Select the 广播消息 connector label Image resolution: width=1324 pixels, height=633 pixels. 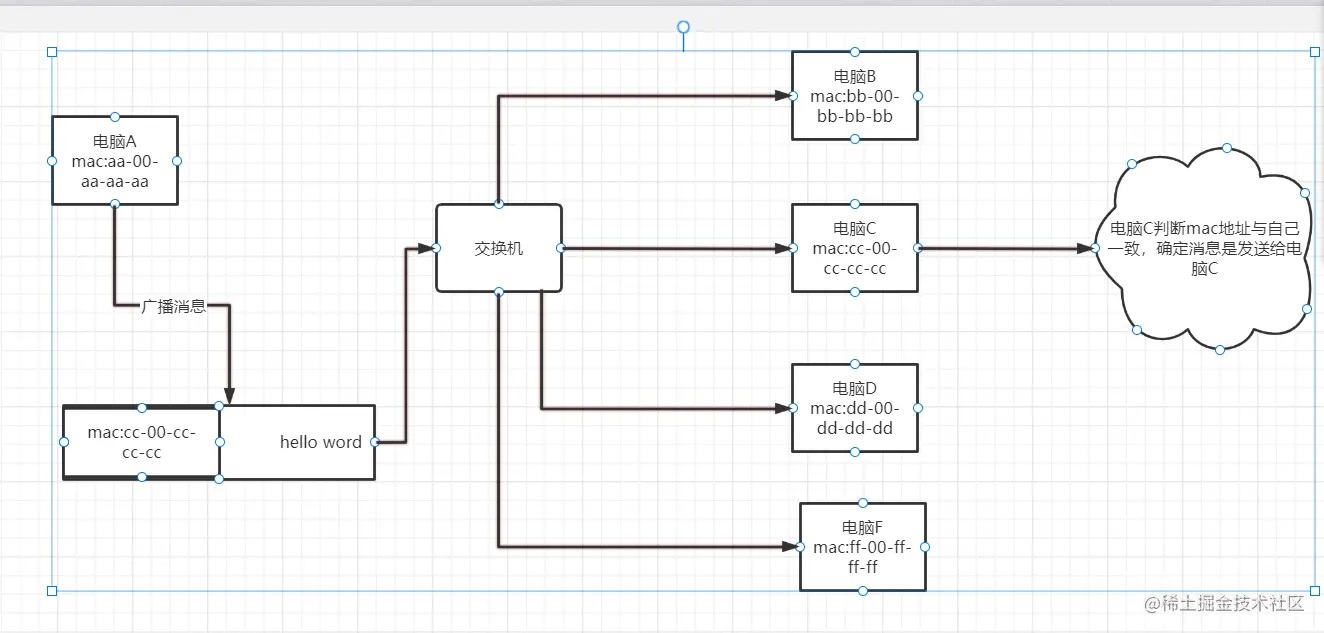174,307
